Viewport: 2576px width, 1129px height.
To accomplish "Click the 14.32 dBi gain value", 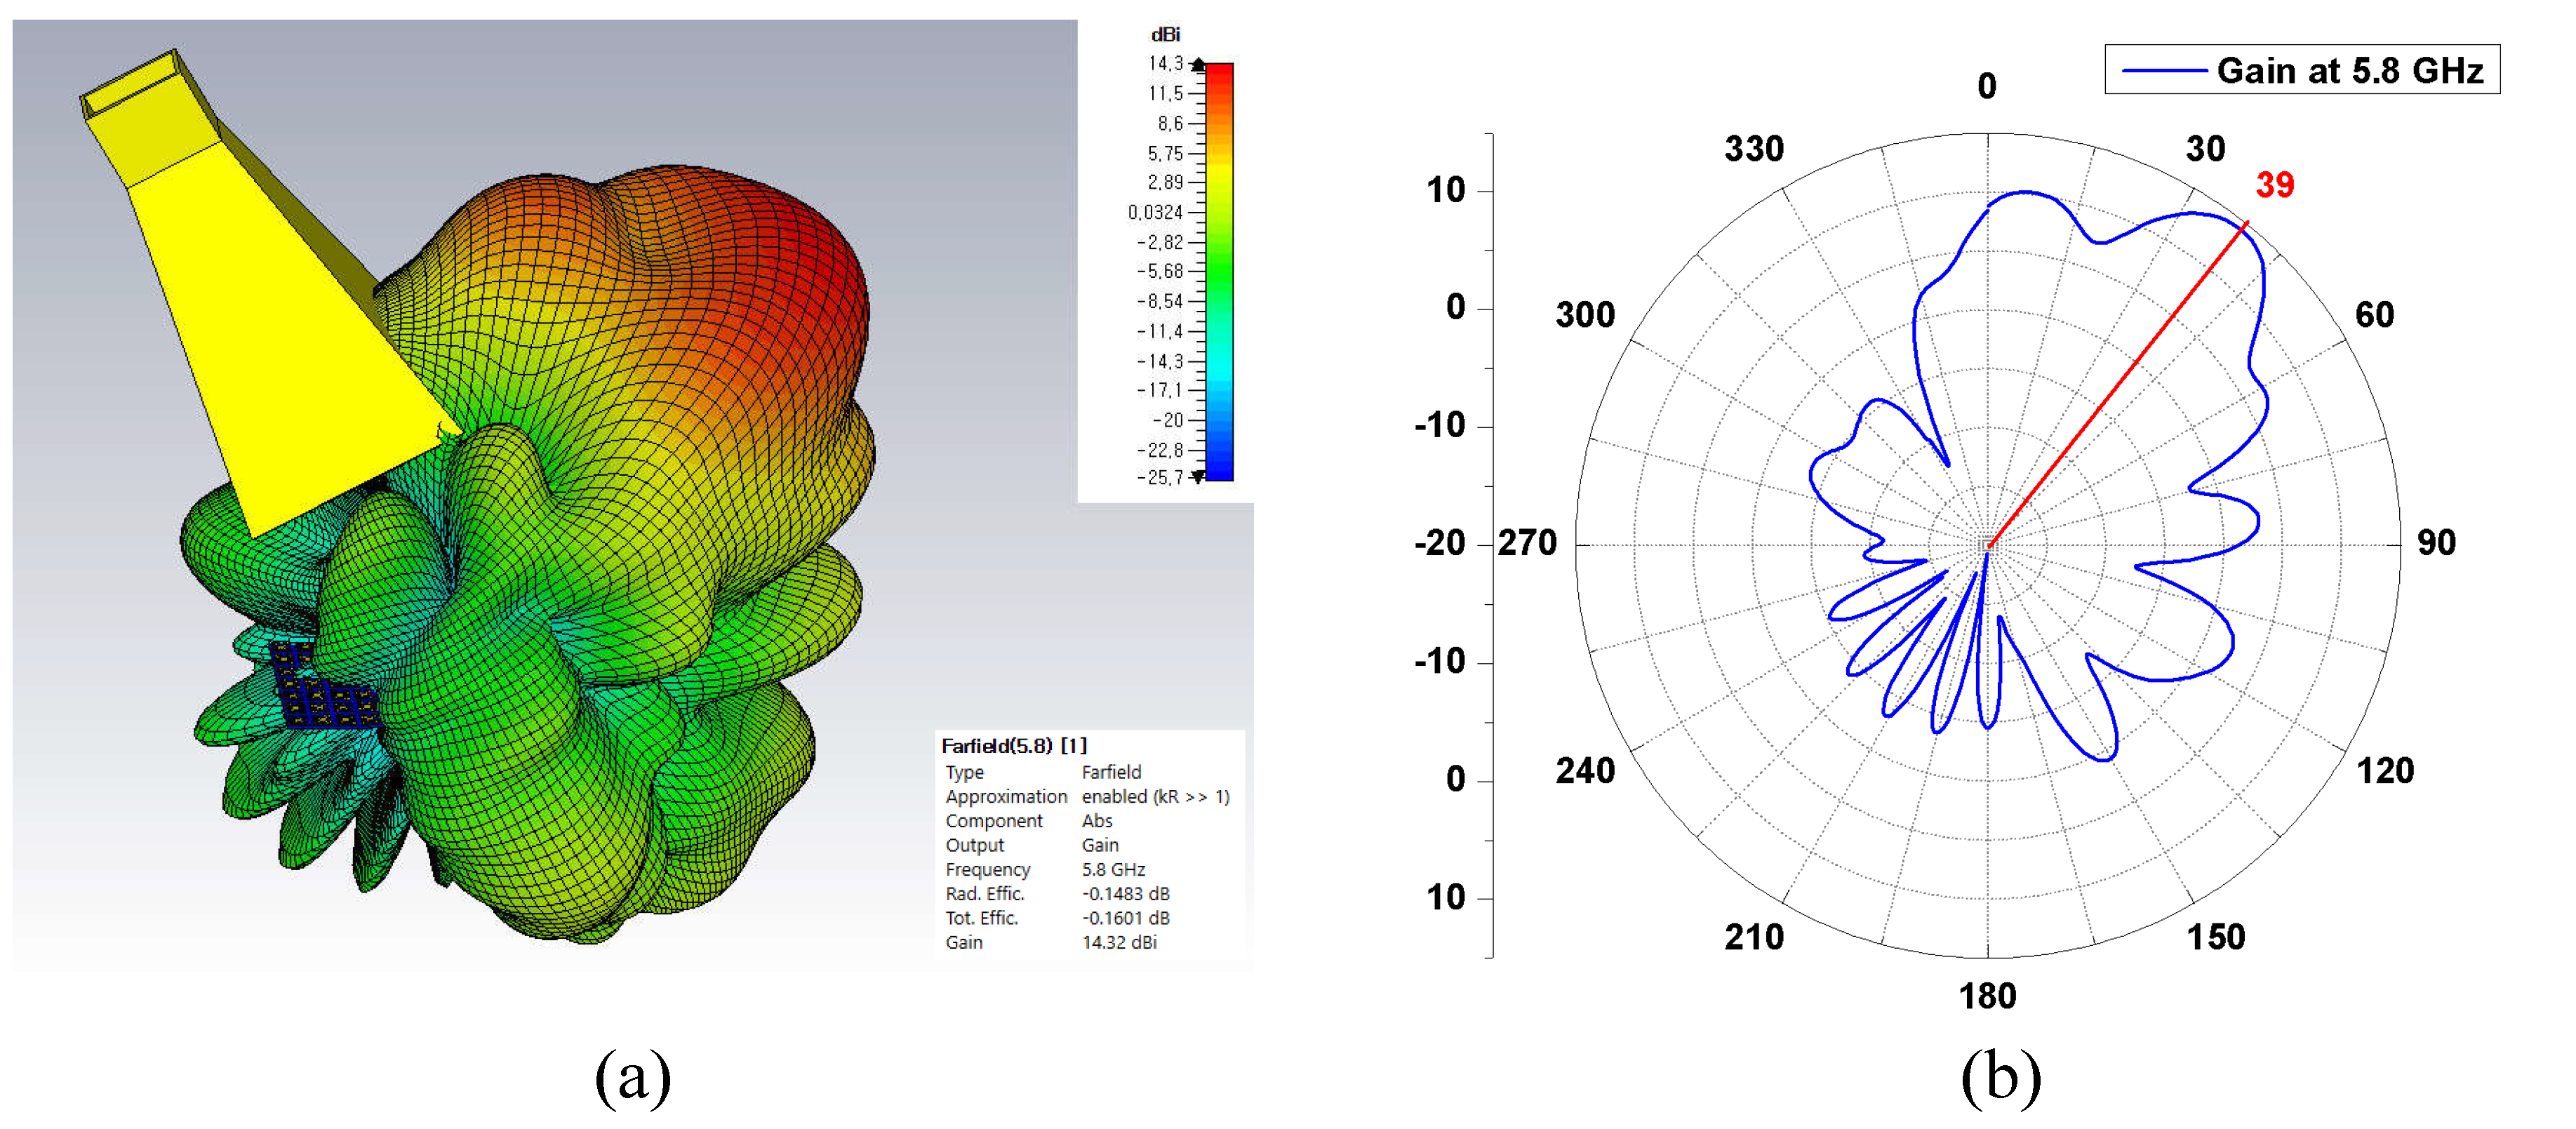I will (x=1119, y=942).
